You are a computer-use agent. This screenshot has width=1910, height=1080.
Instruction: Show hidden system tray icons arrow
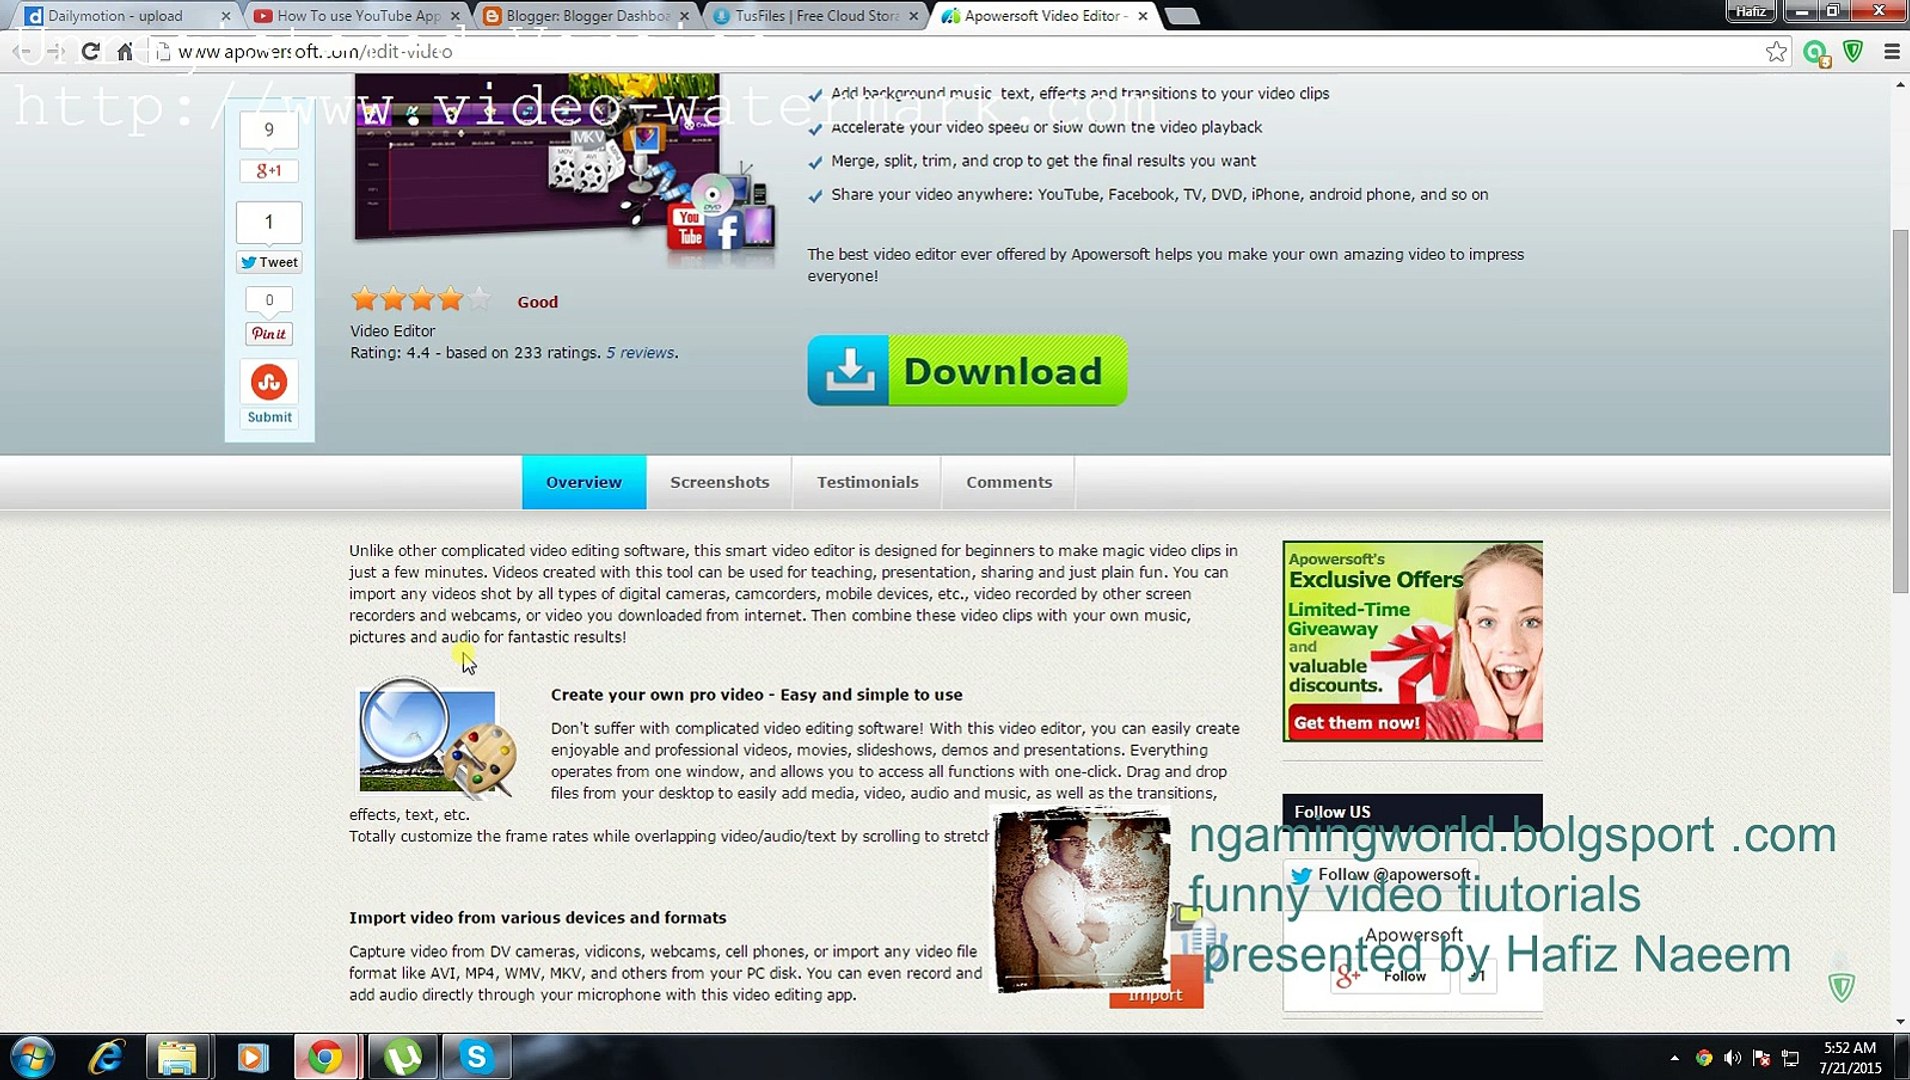(x=1674, y=1058)
